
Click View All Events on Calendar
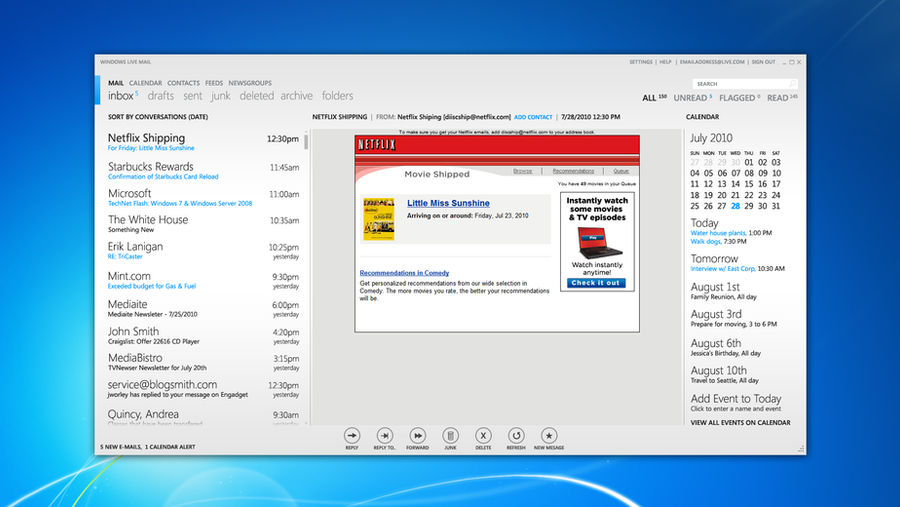point(740,423)
